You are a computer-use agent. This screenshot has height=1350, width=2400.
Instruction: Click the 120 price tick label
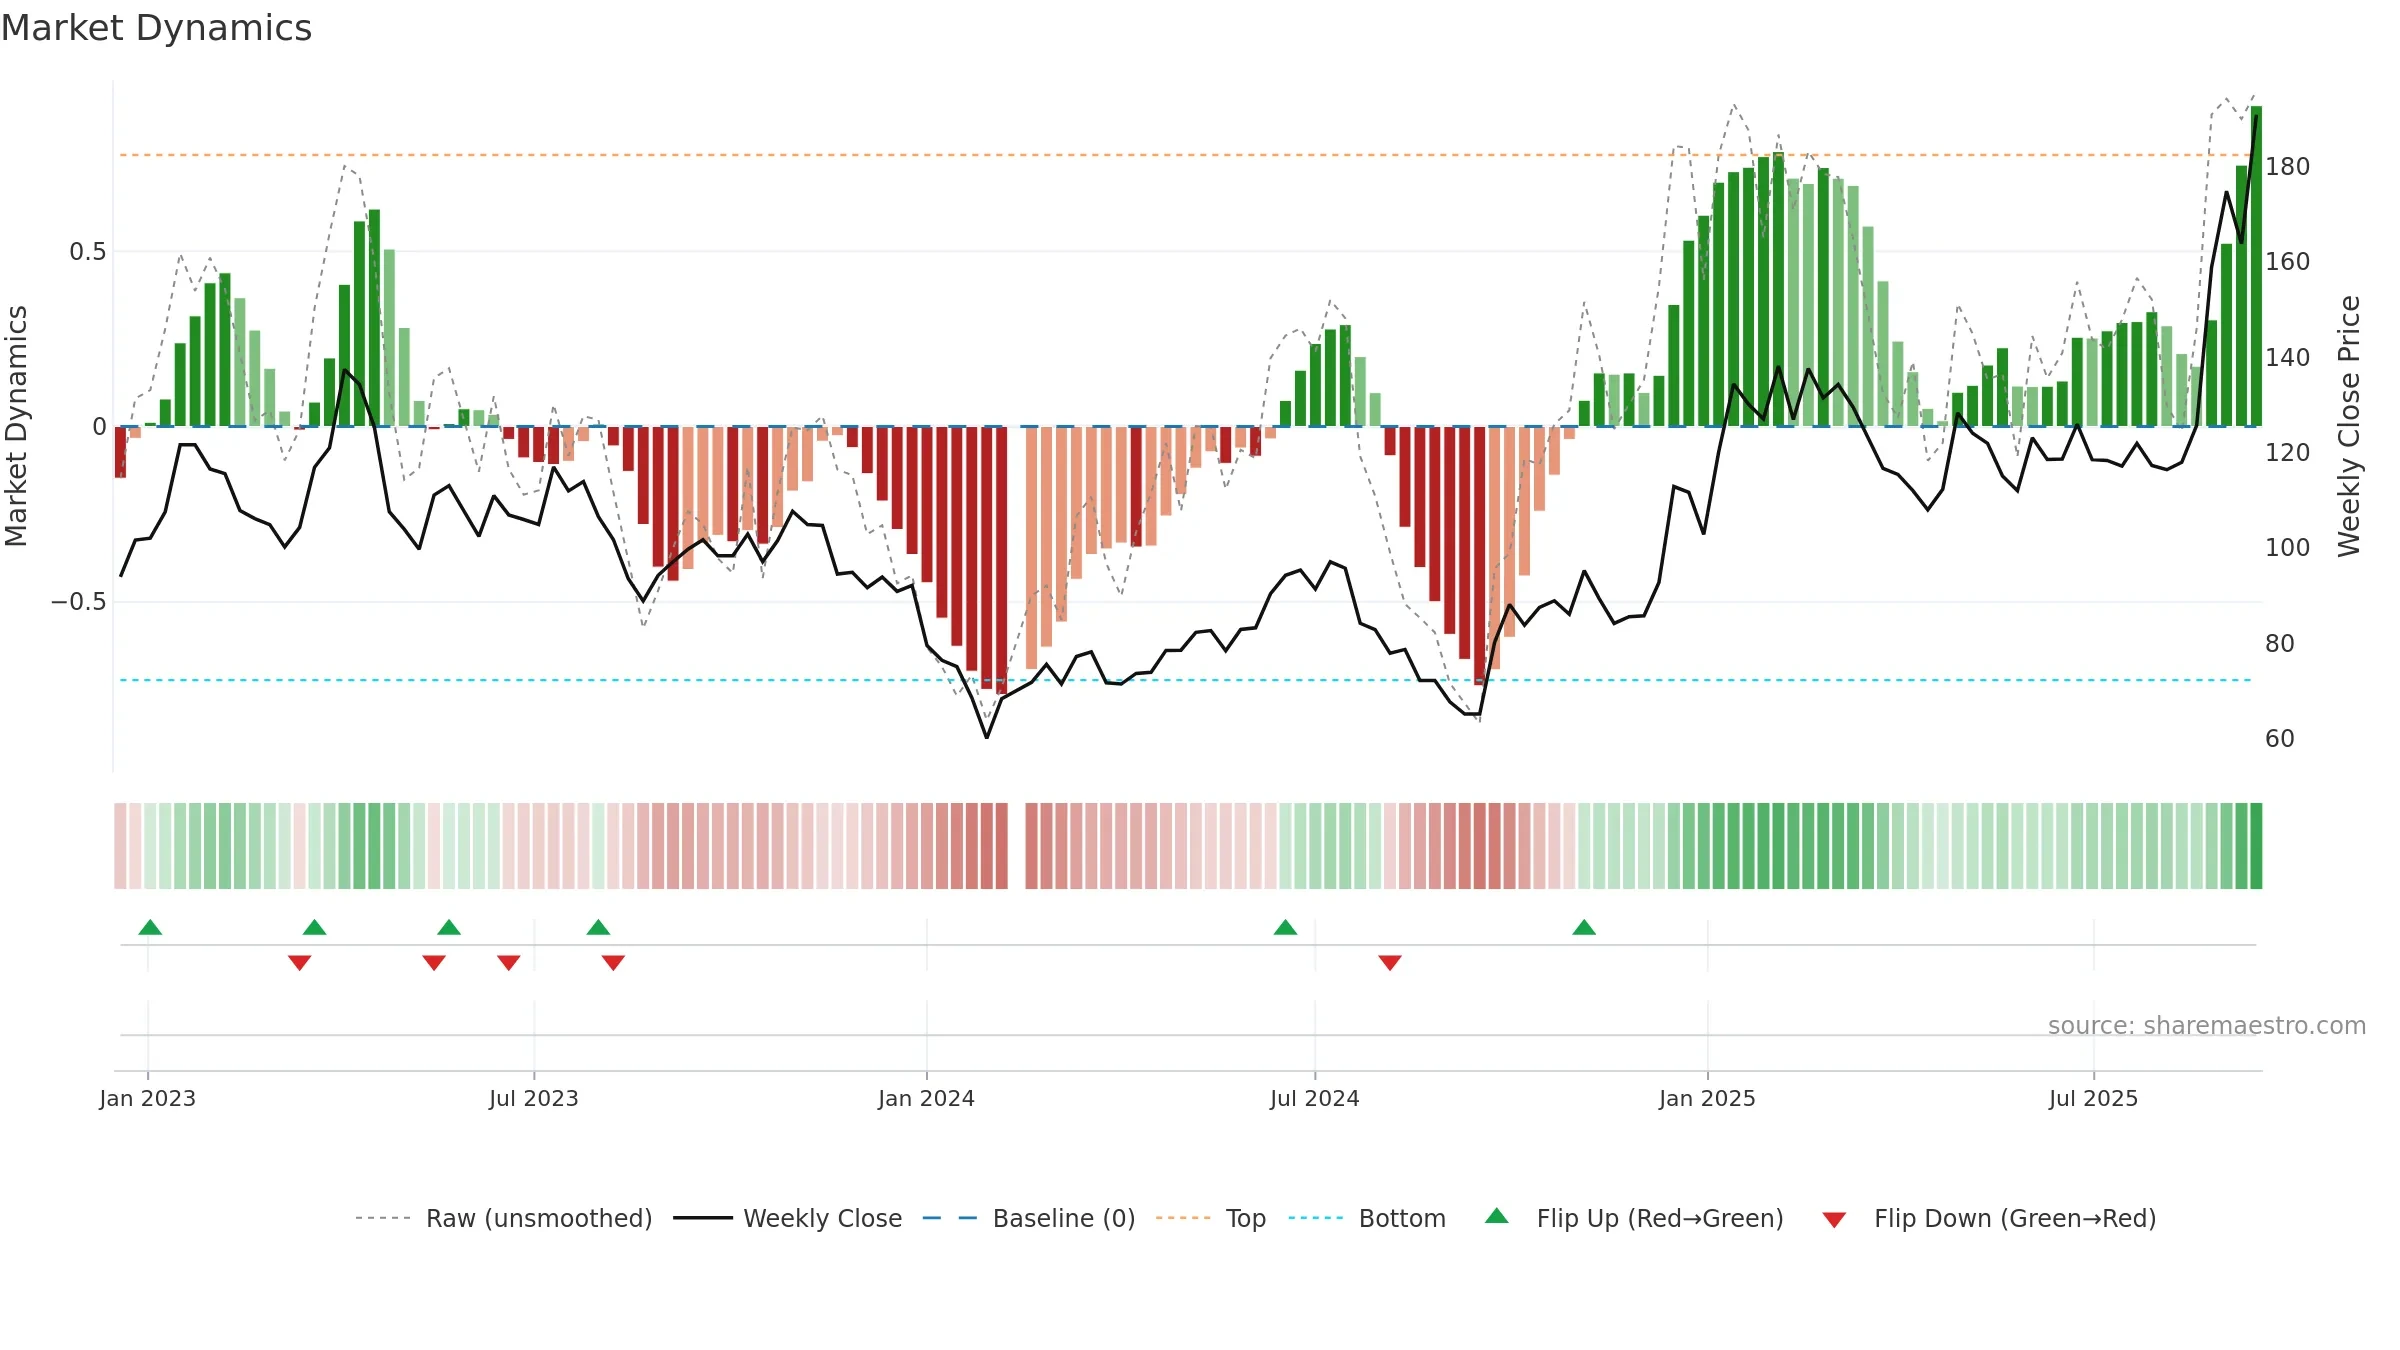click(x=2288, y=452)
